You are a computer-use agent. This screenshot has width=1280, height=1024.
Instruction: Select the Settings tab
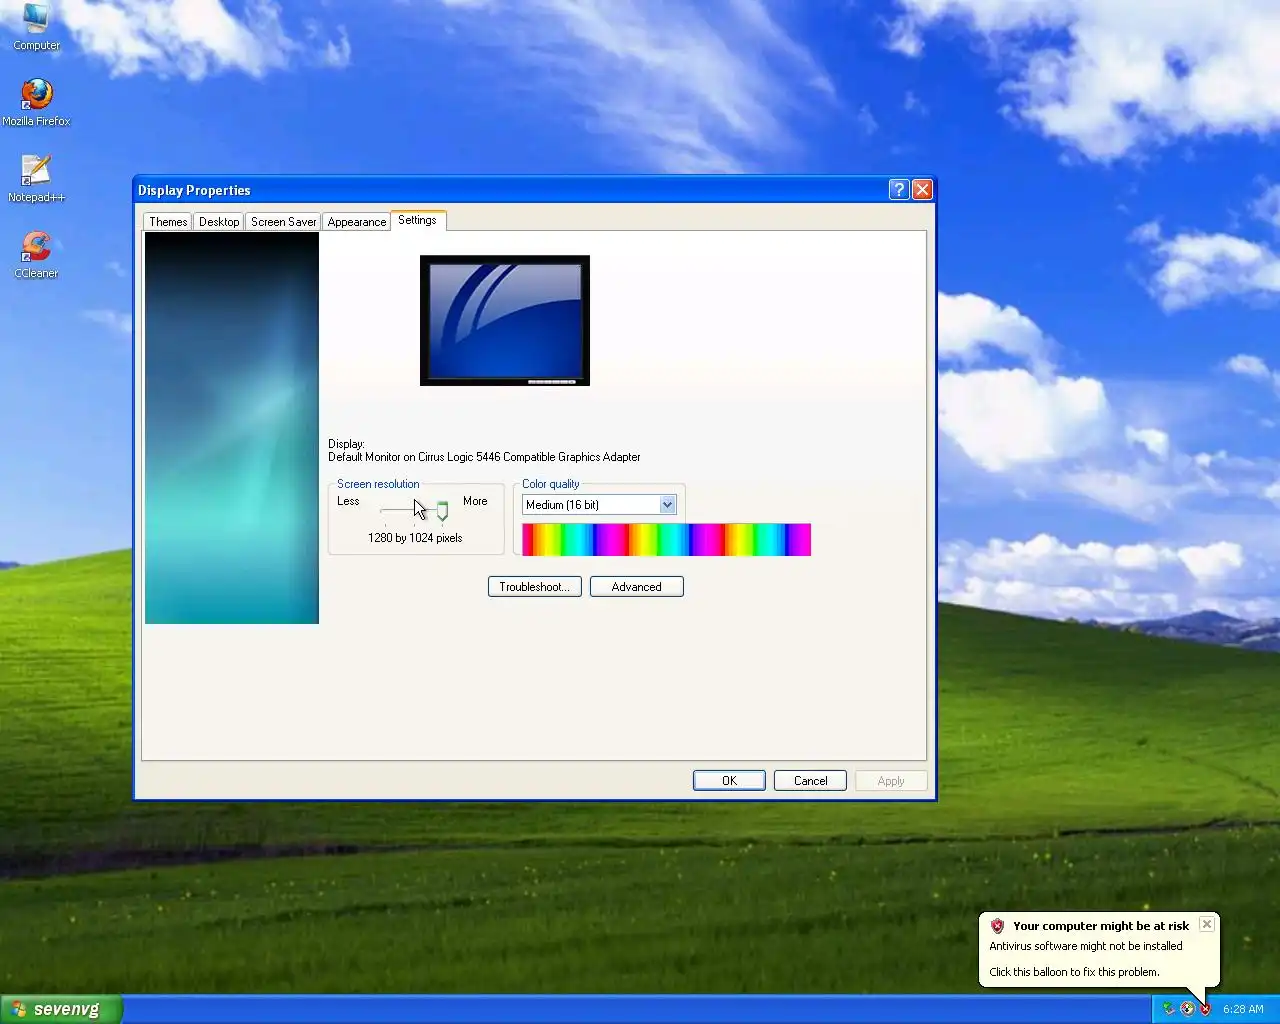click(x=417, y=220)
